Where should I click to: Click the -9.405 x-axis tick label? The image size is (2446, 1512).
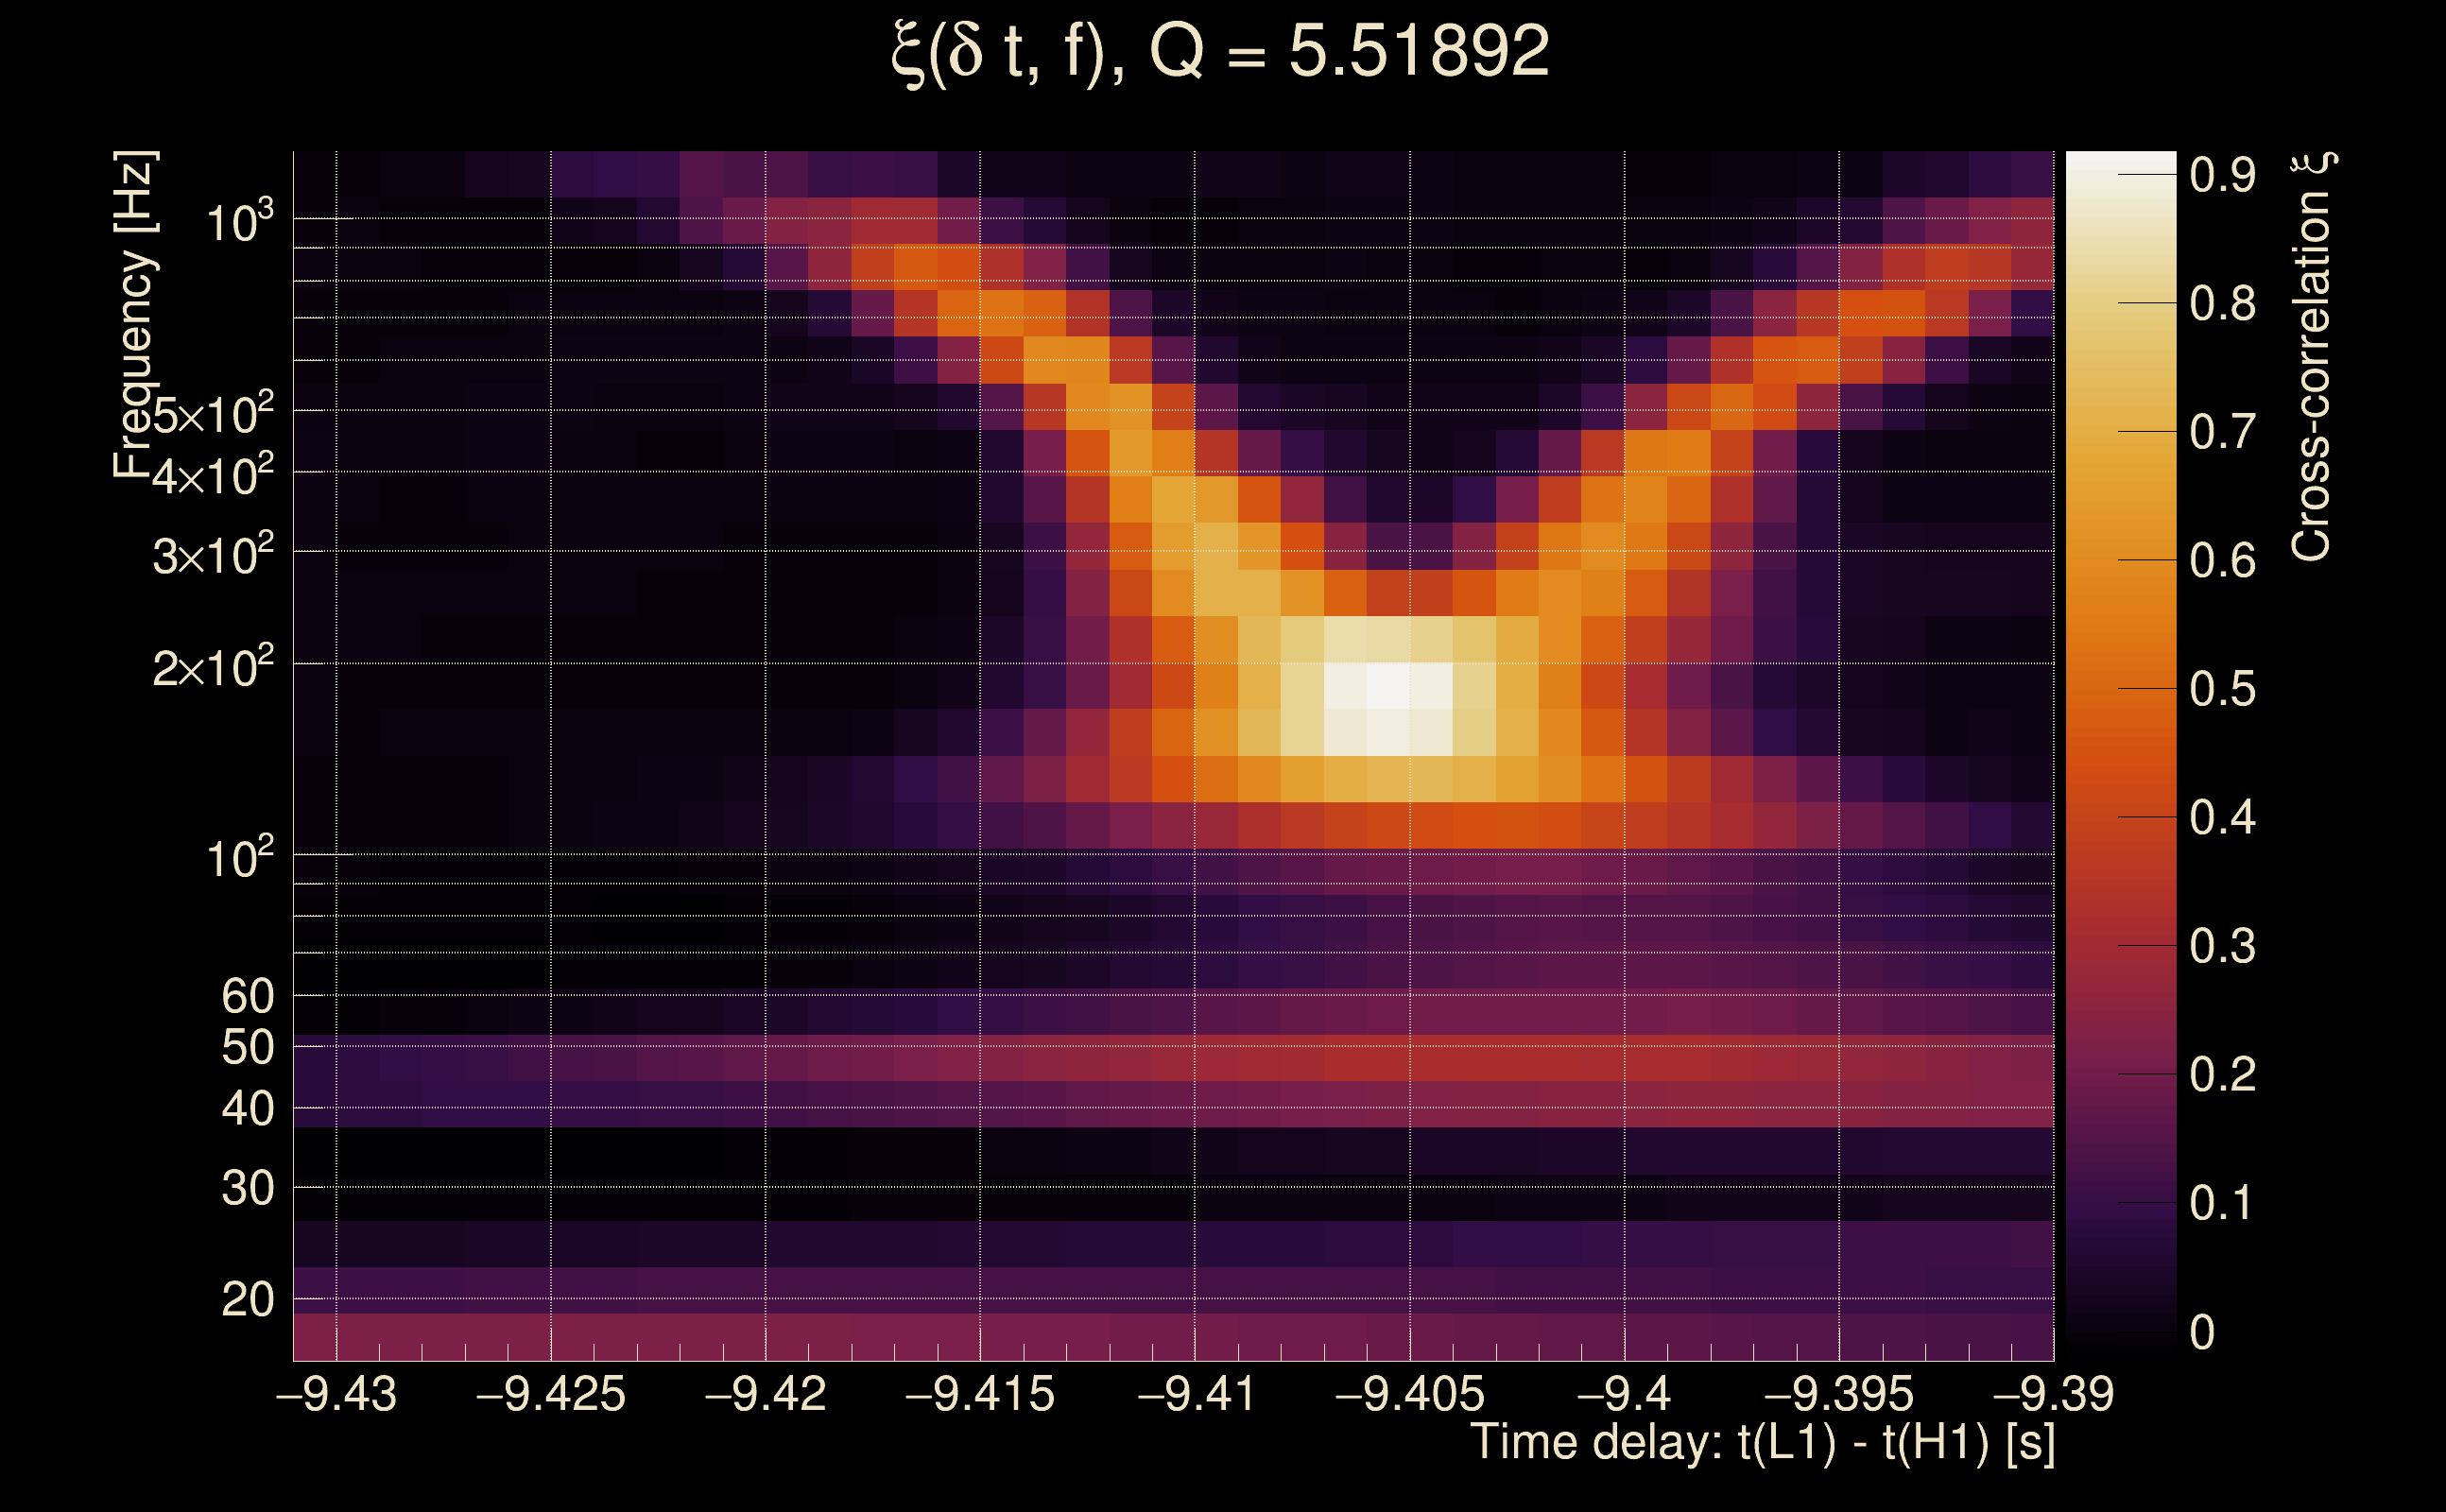click(x=1410, y=1395)
